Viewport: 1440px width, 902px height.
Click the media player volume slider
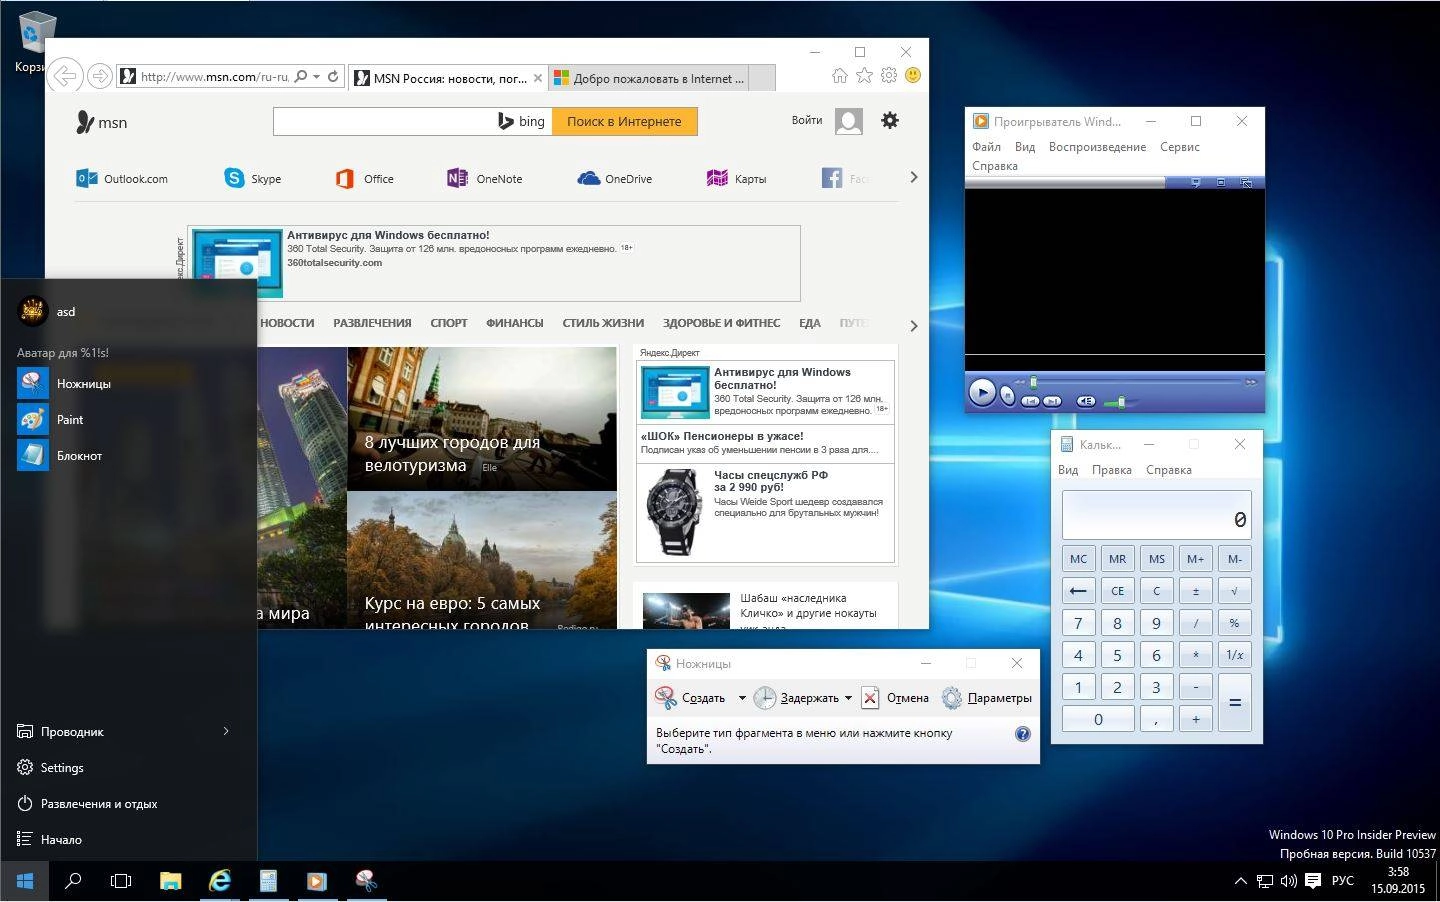coord(1122,402)
